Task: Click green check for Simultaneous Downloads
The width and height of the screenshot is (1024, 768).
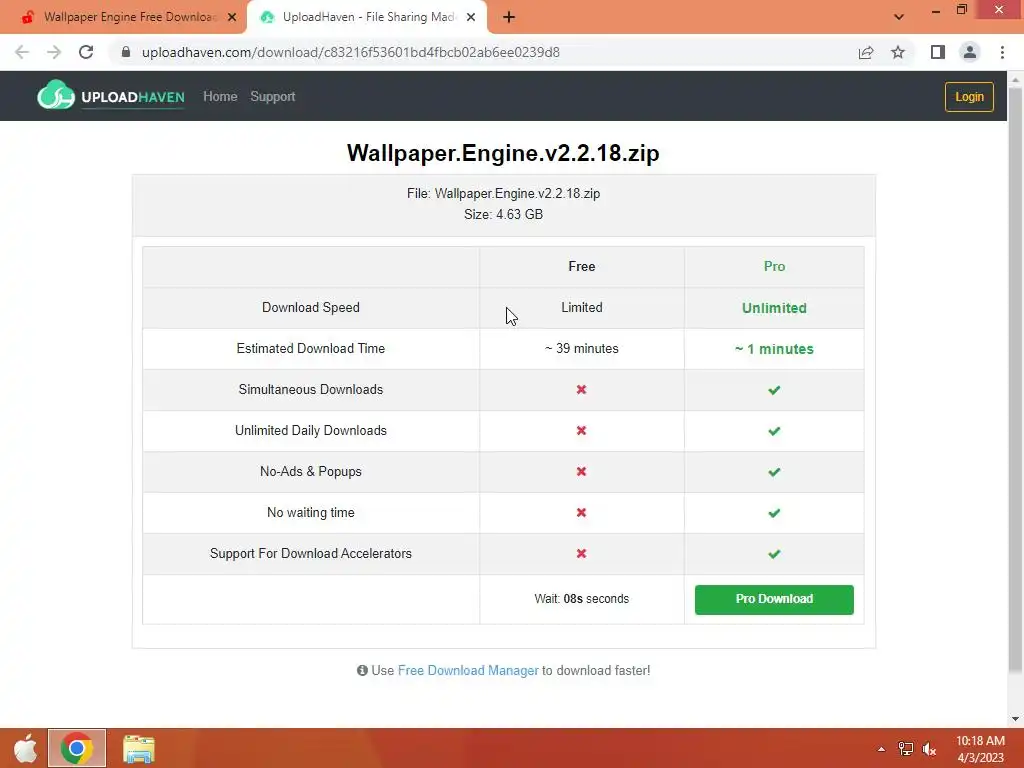Action: 775,390
